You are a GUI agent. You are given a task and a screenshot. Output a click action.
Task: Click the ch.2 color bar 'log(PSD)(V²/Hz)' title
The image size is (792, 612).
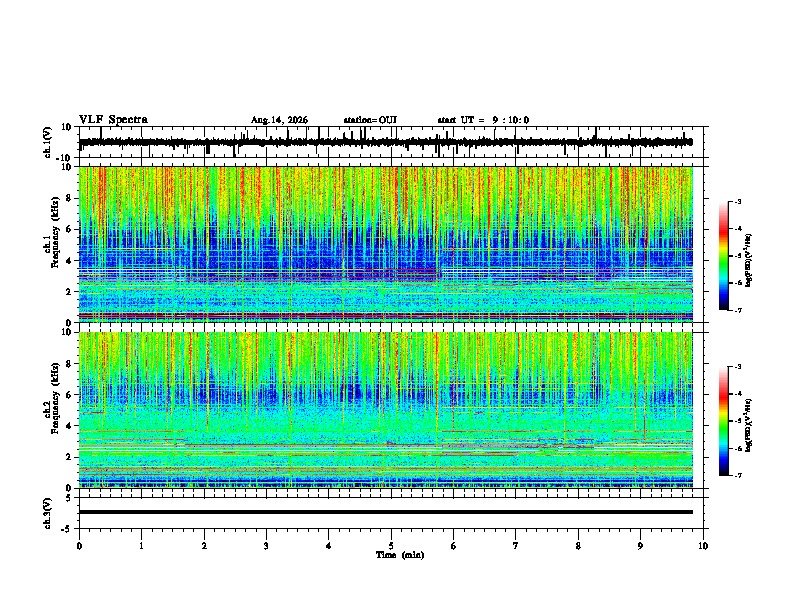(x=748, y=425)
